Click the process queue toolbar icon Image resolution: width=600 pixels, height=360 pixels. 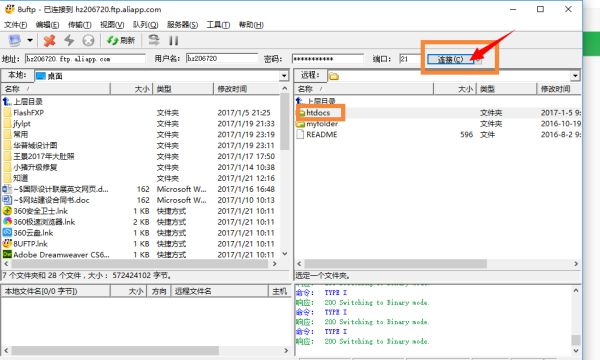[x=154, y=40]
